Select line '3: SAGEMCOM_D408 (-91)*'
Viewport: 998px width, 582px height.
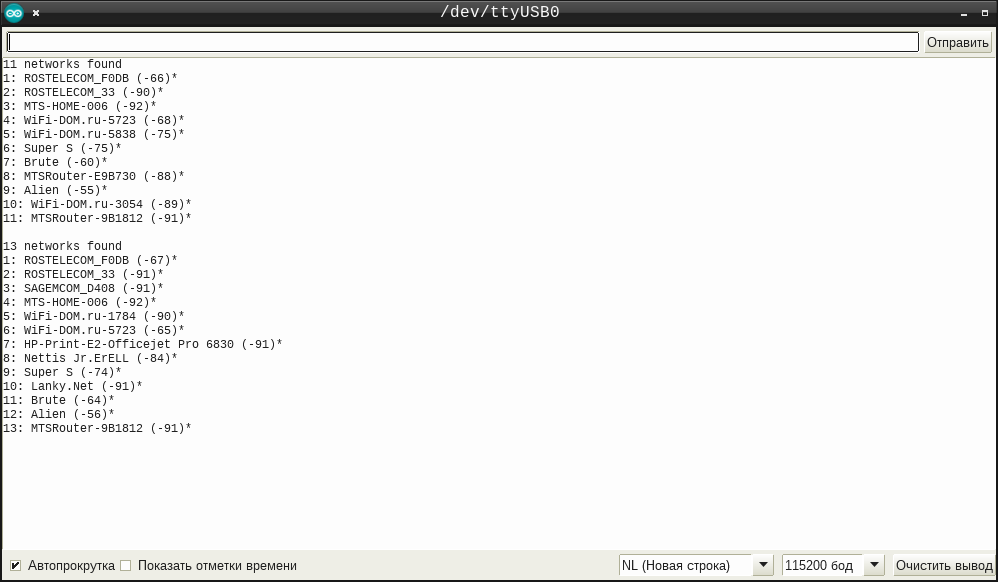pyautogui.click(x=83, y=288)
